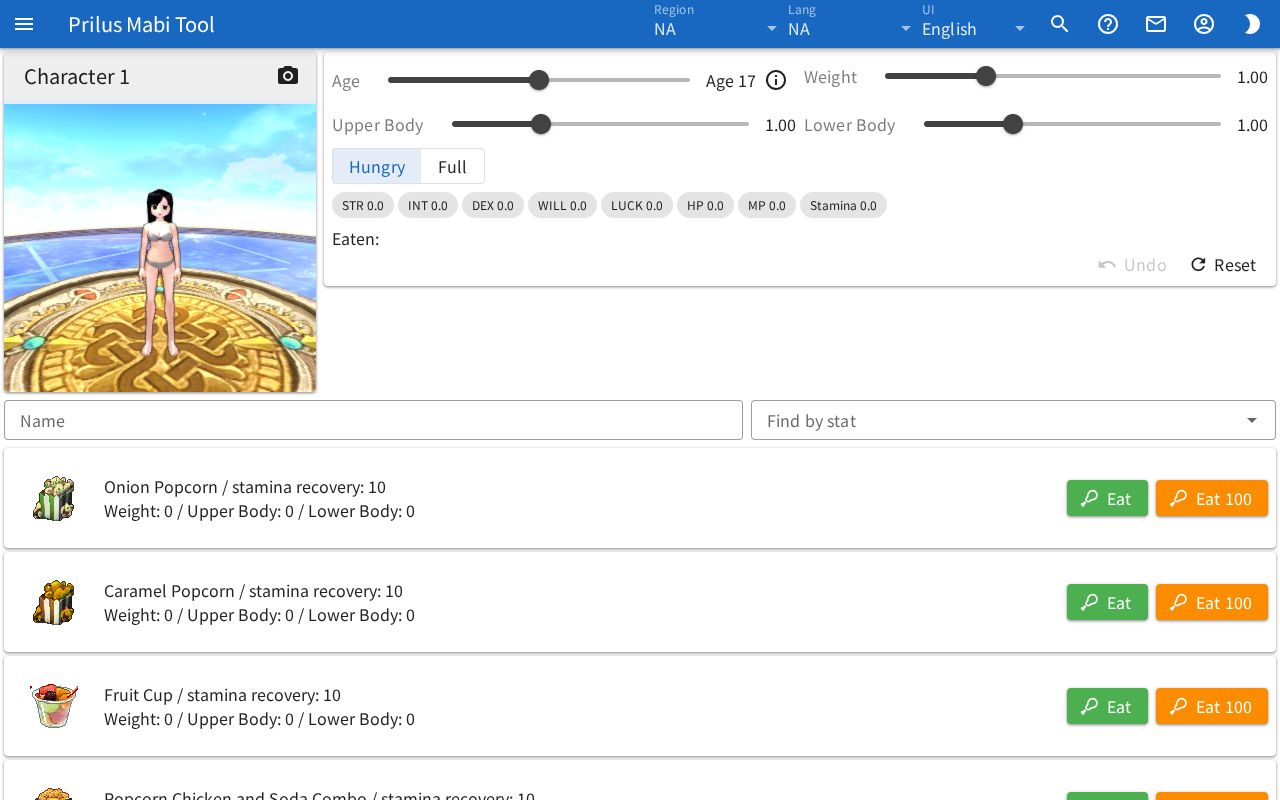
Task: Expand the Find by stat dropdown
Action: click(1013, 420)
